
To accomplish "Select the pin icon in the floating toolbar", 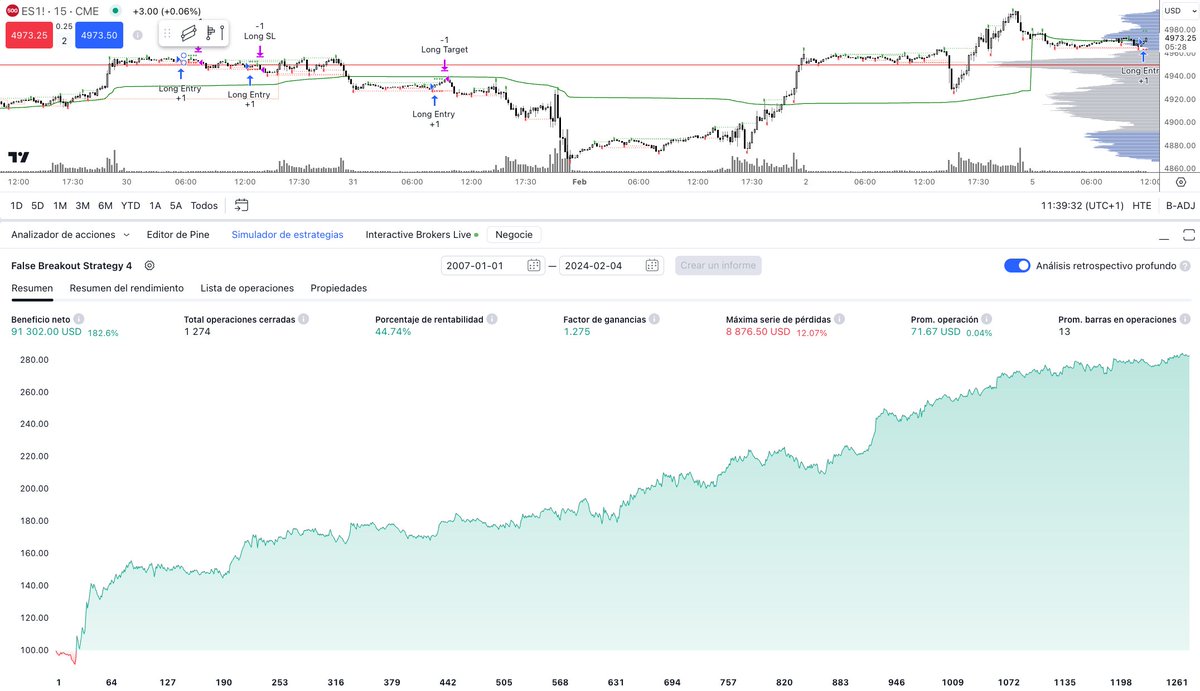I will pos(223,32).
